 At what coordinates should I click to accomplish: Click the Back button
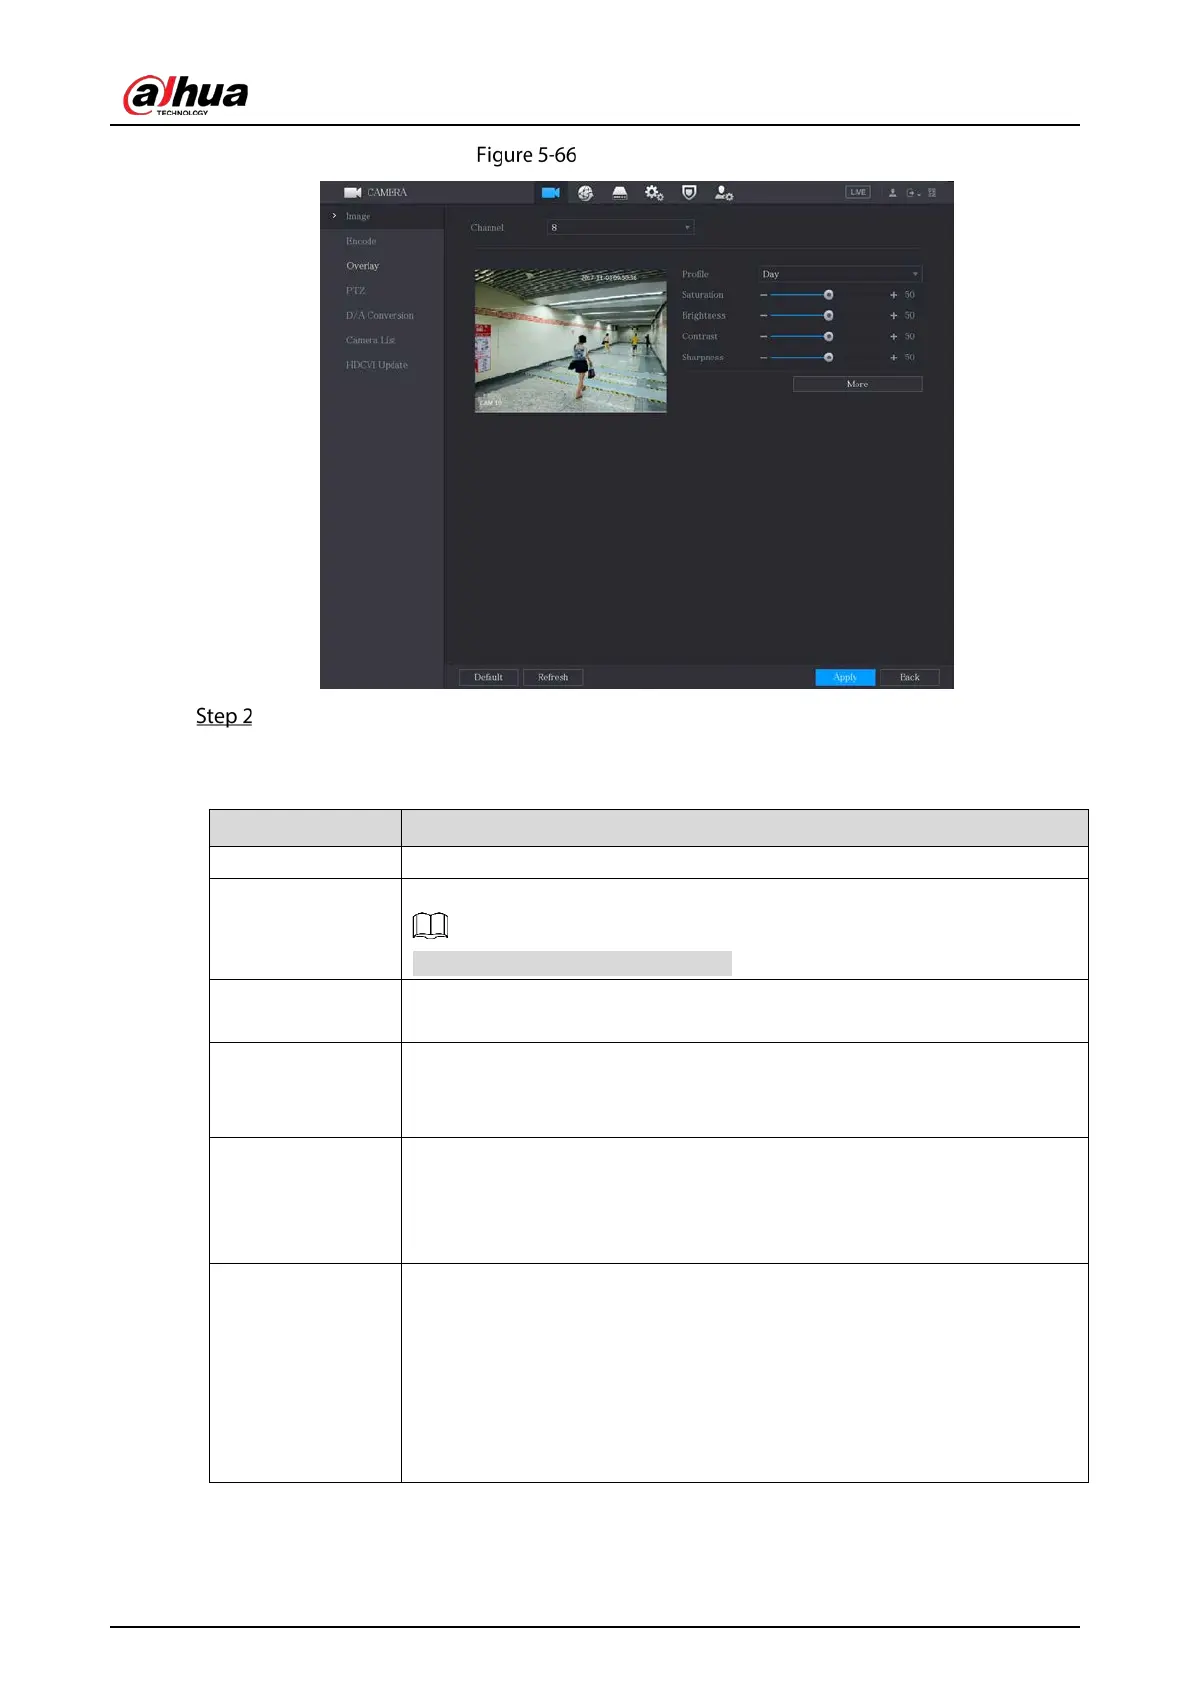click(909, 678)
